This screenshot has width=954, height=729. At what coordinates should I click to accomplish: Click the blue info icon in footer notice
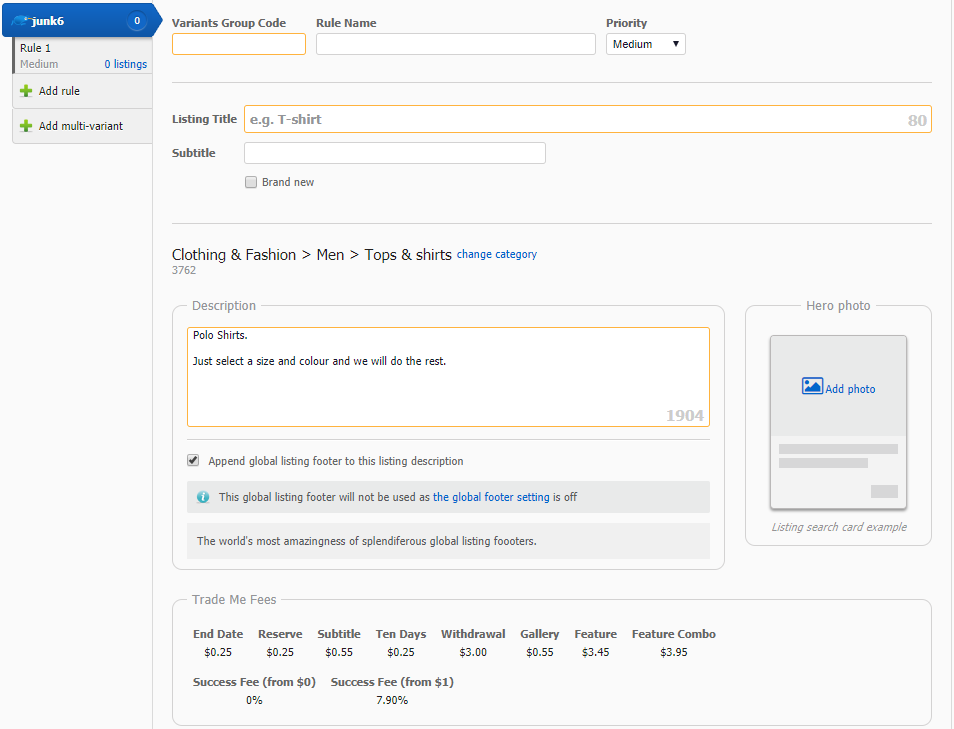(203, 497)
